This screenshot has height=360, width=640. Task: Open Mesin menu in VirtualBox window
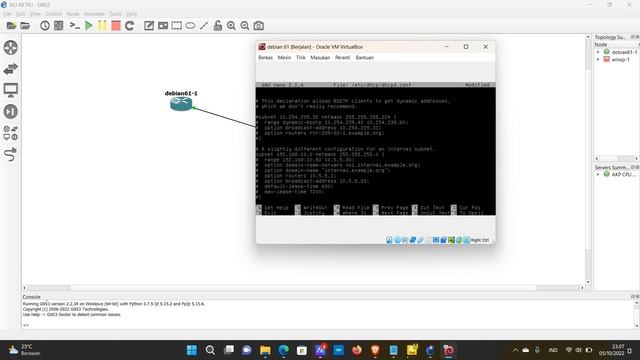tap(284, 58)
